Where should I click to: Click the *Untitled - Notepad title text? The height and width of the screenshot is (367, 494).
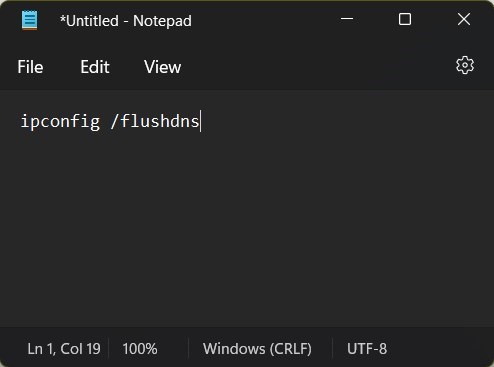(126, 21)
